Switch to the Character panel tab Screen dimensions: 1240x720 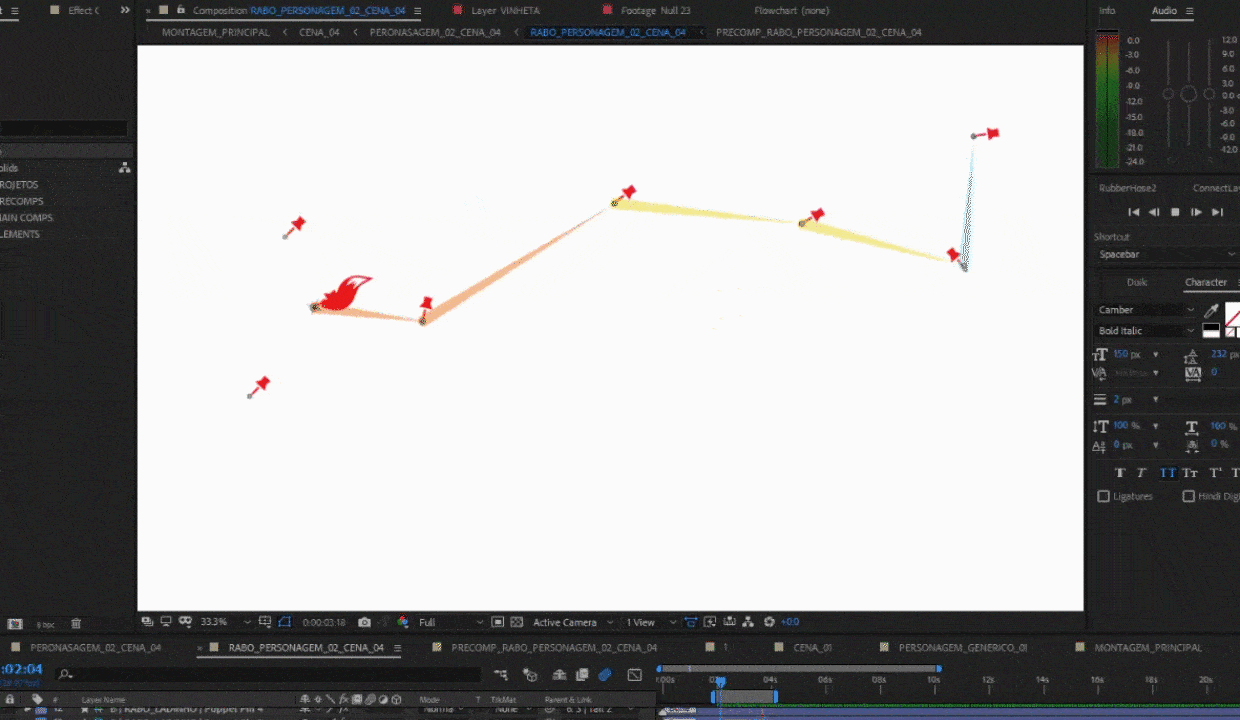(1205, 283)
